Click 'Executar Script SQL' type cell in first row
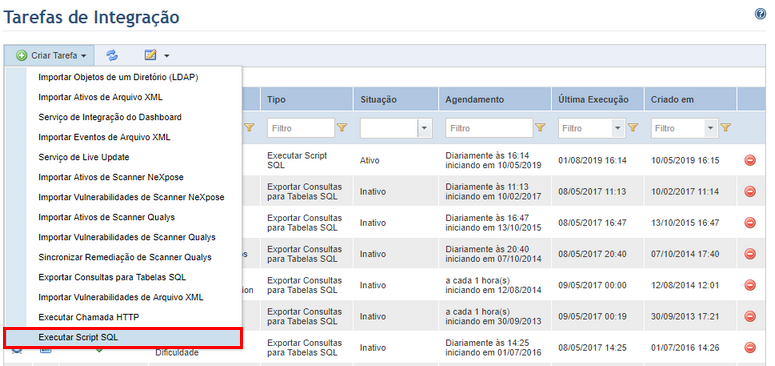 tap(297, 160)
